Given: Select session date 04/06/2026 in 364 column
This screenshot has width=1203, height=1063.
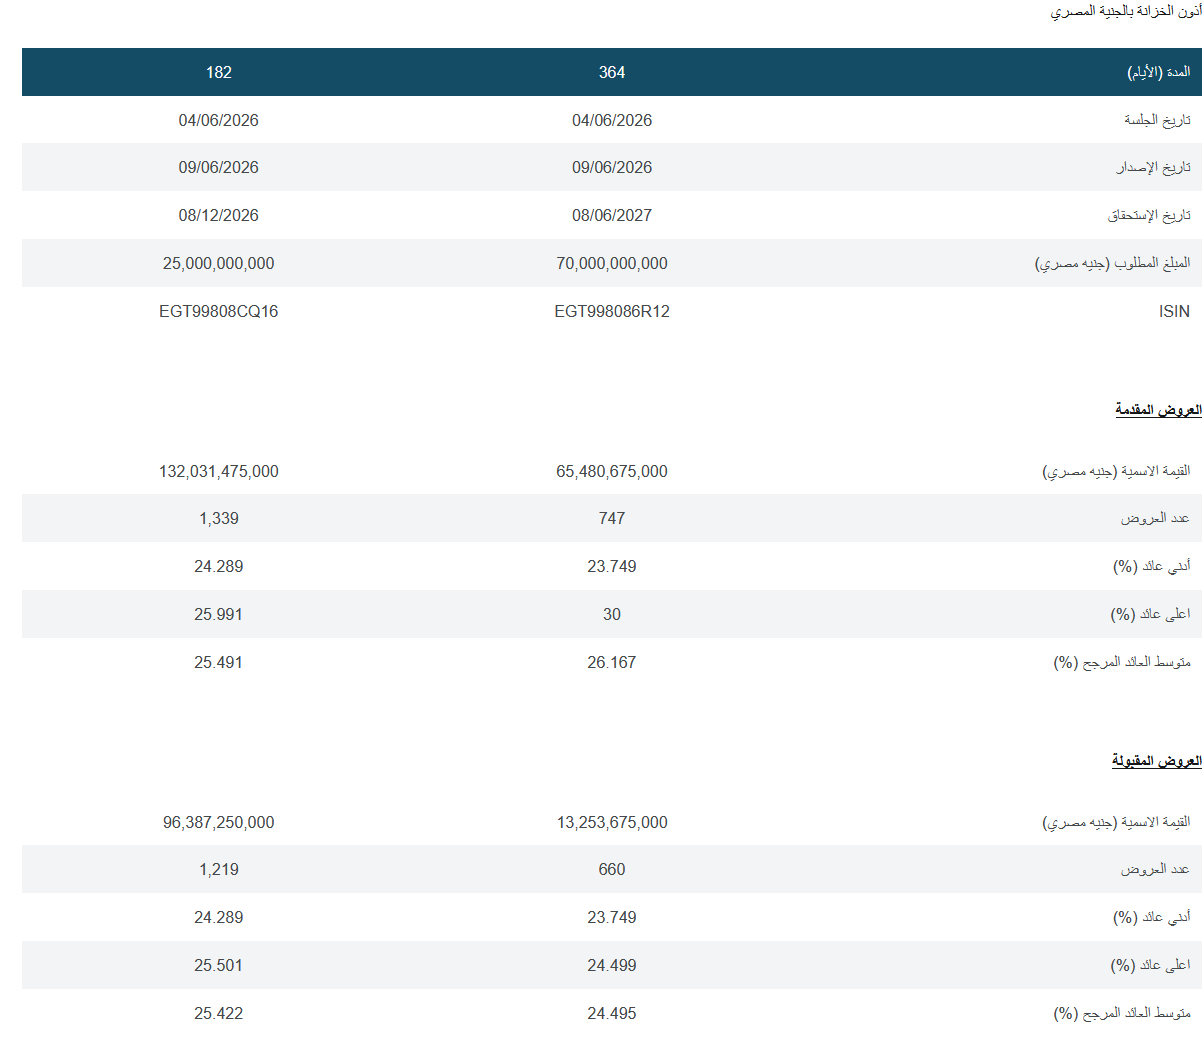Looking at the screenshot, I should coord(612,120).
